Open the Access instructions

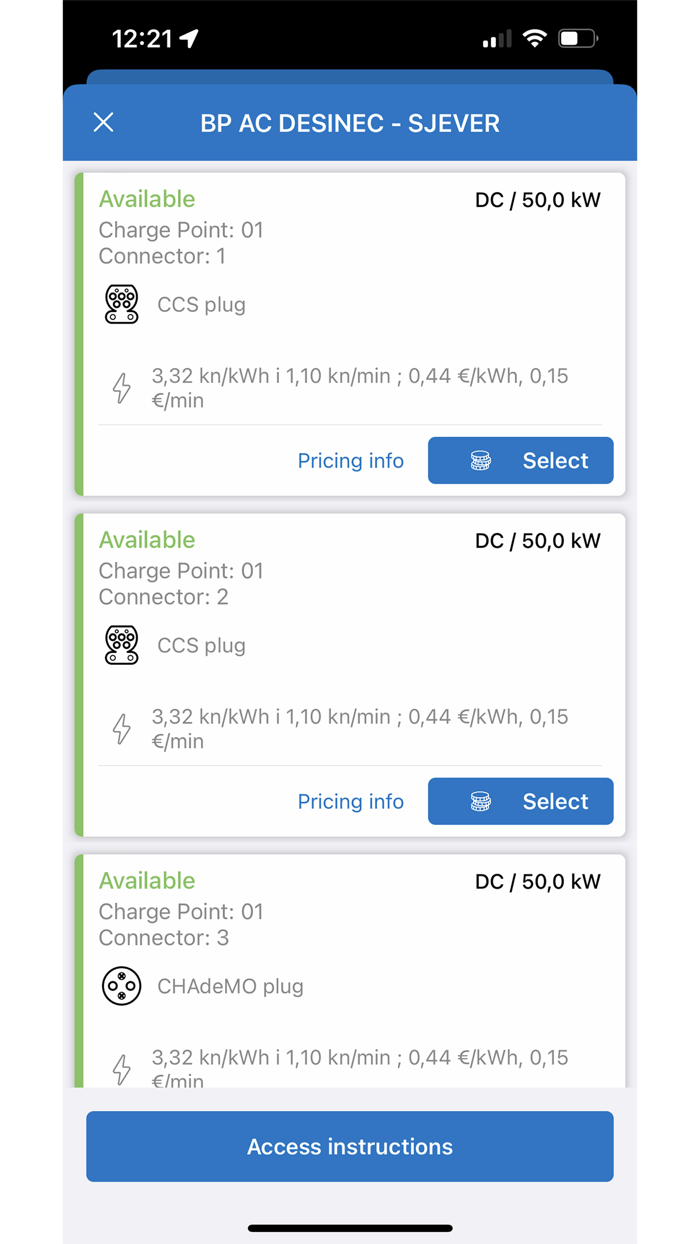click(x=350, y=1146)
